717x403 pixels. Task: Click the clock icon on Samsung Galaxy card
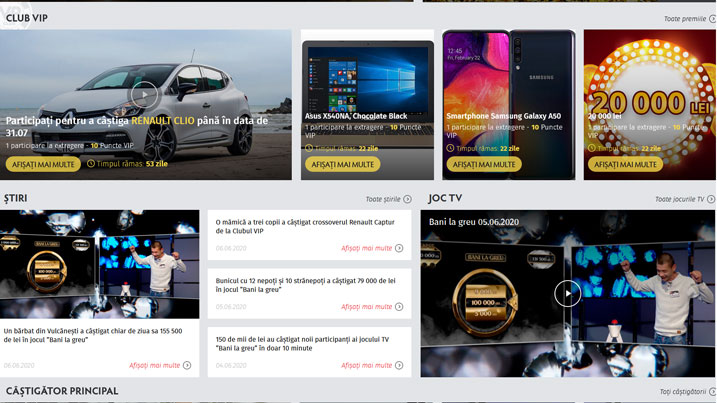coord(450,148)
